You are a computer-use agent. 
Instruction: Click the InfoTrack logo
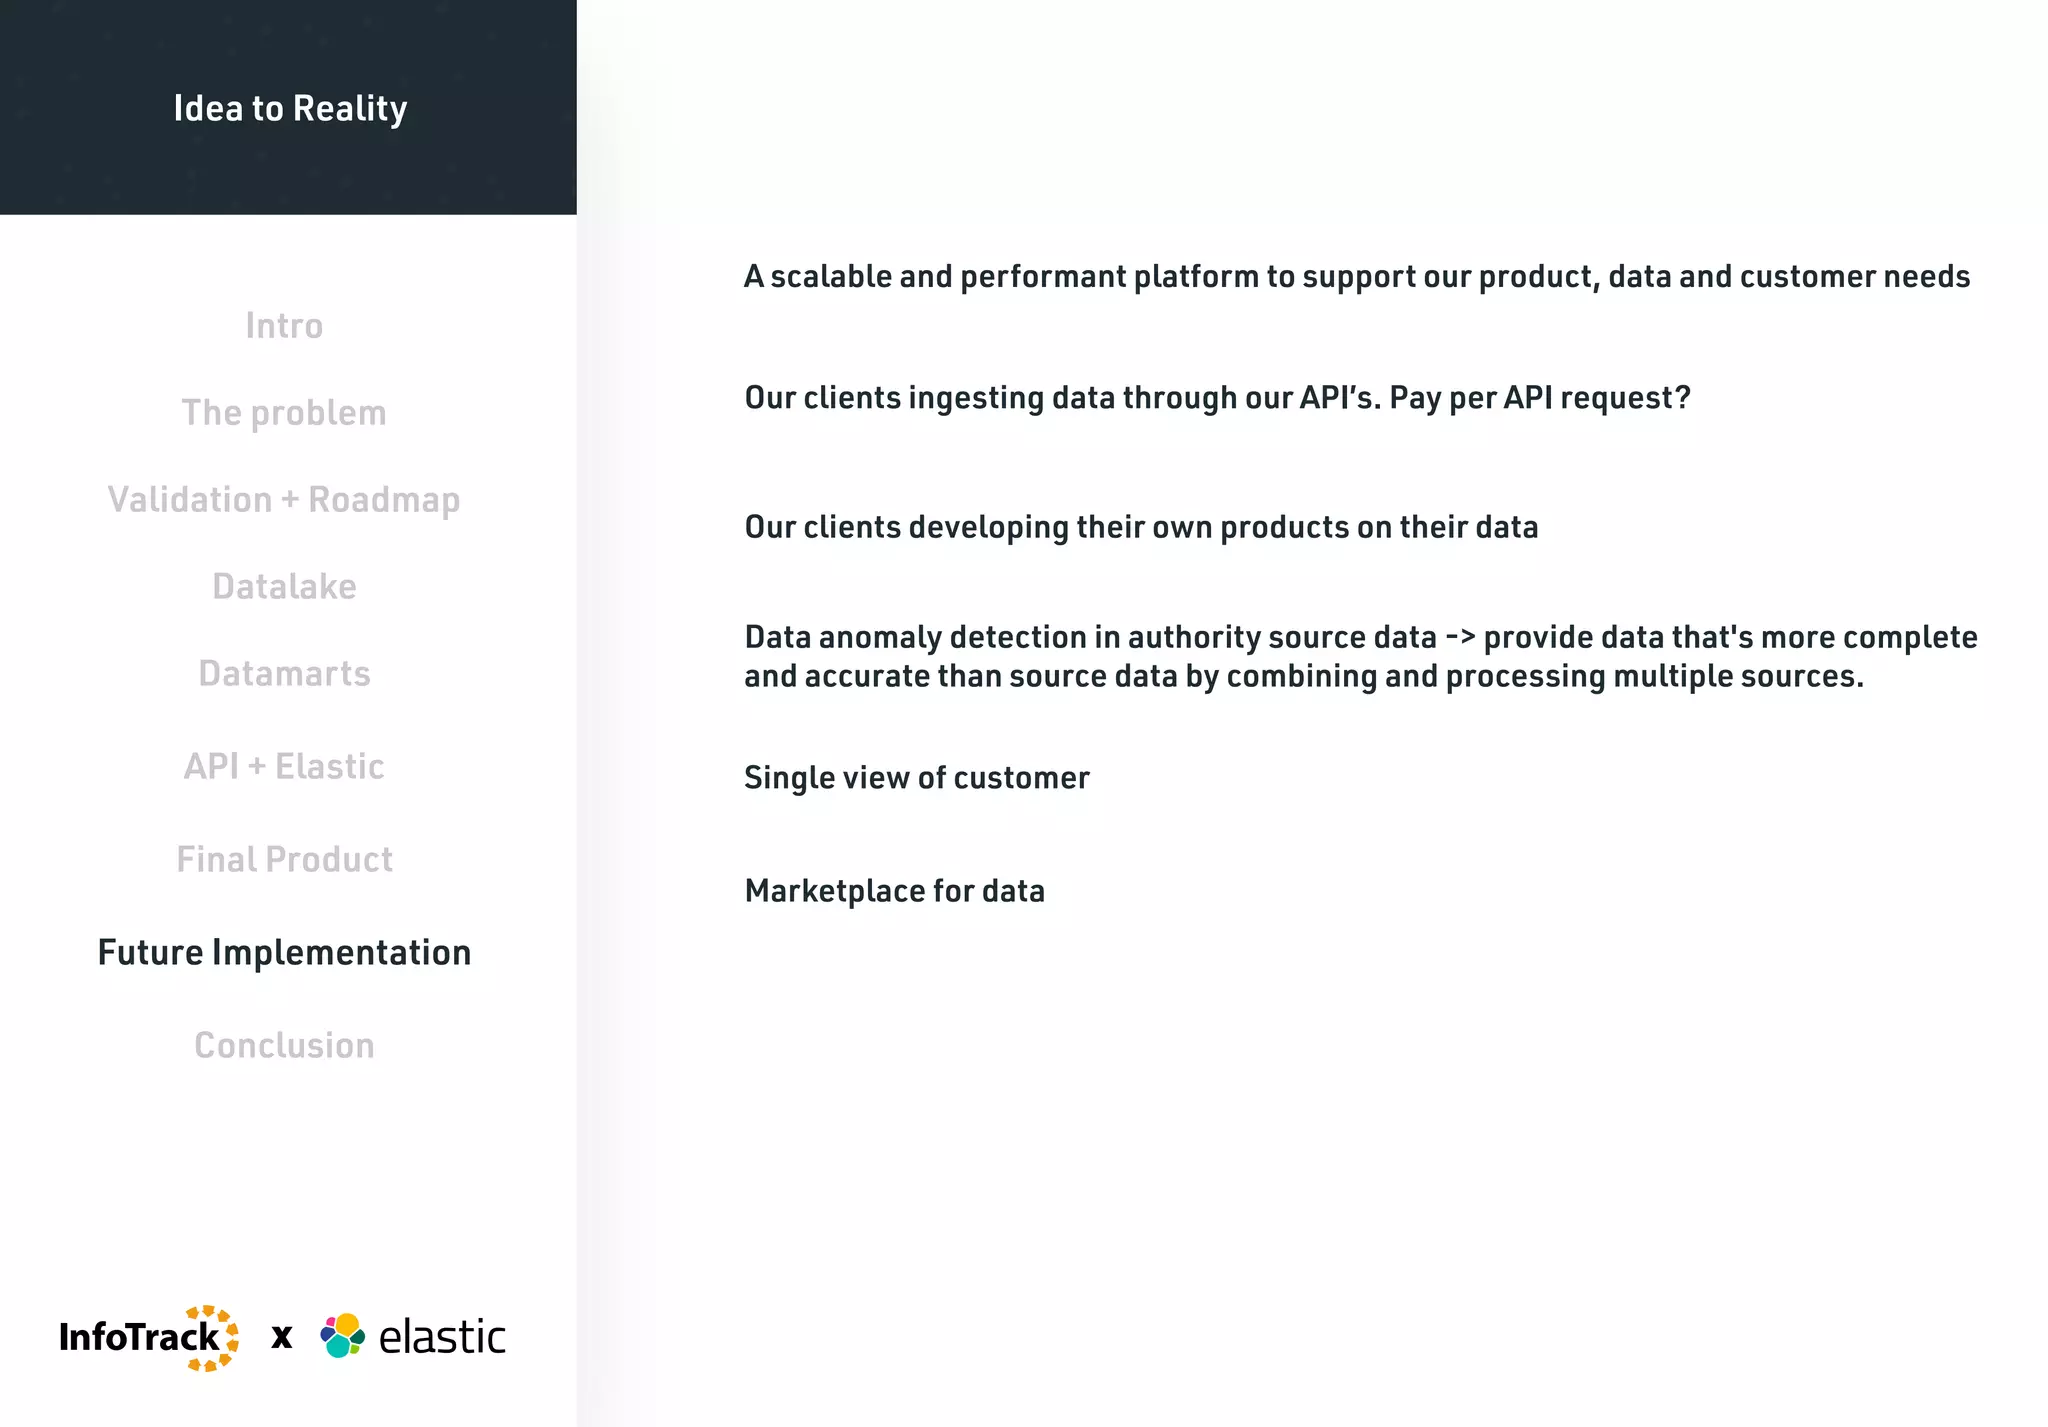click(x=148, y=1337)
